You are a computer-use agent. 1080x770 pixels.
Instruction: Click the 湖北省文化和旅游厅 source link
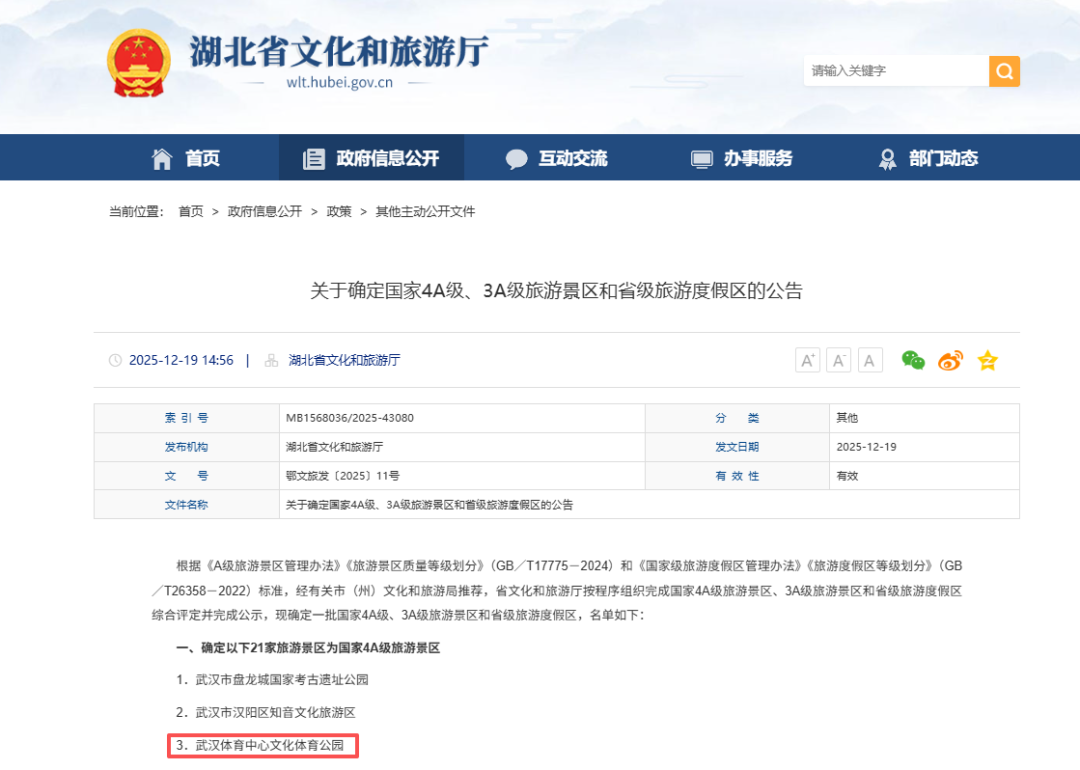click(345, 361)
